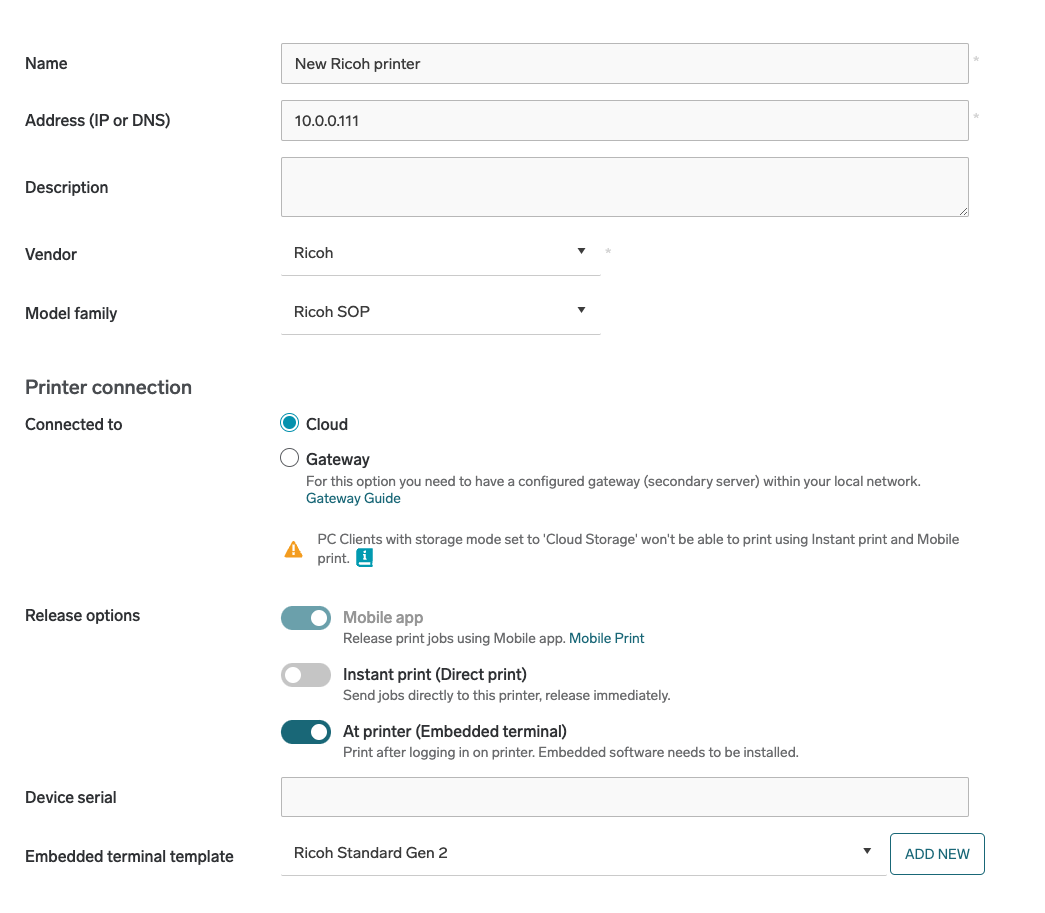Follow the Mobile Print link
This screenshot has height=913, width=1045.
coord(606,638)
